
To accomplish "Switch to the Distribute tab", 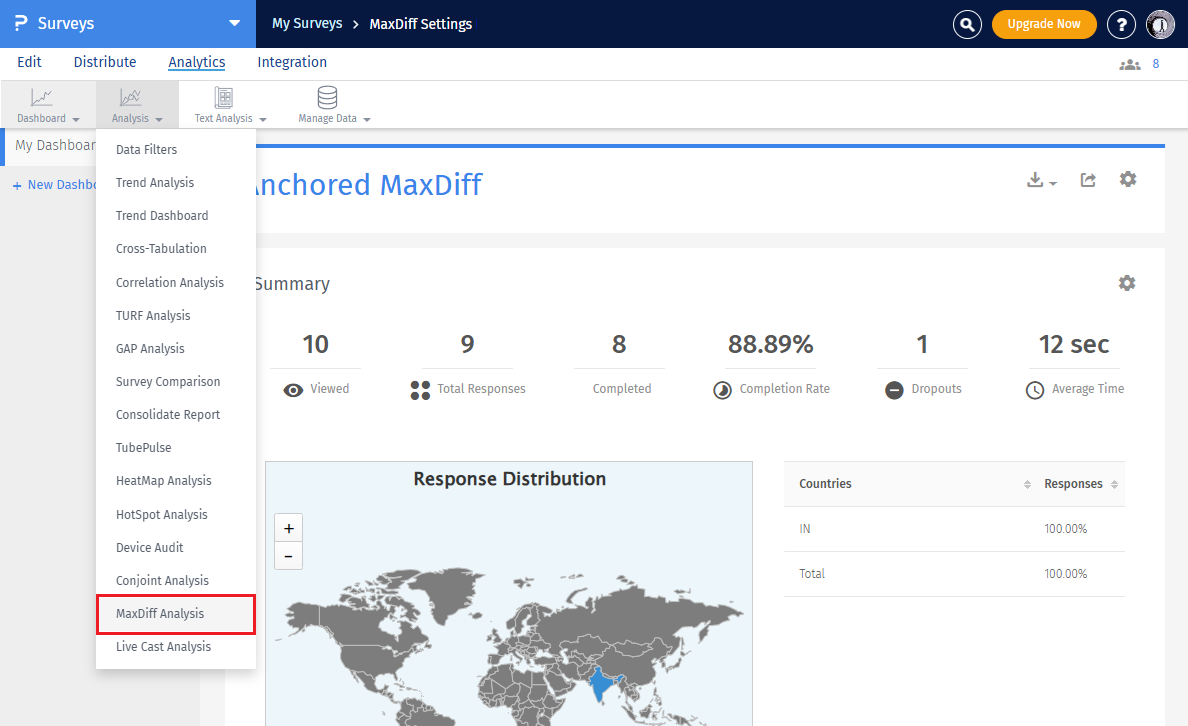I will (105, 62).
